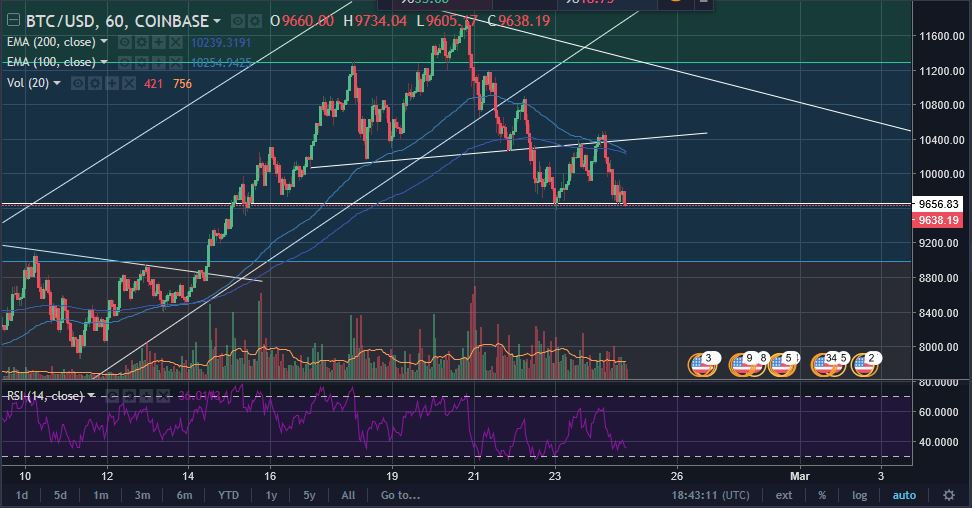Image resolution: width=972 pixels, height=508 pixels.
Task: Click the BTC/USD, 60, COINBASE title text
Action: [x=117, y=21]
